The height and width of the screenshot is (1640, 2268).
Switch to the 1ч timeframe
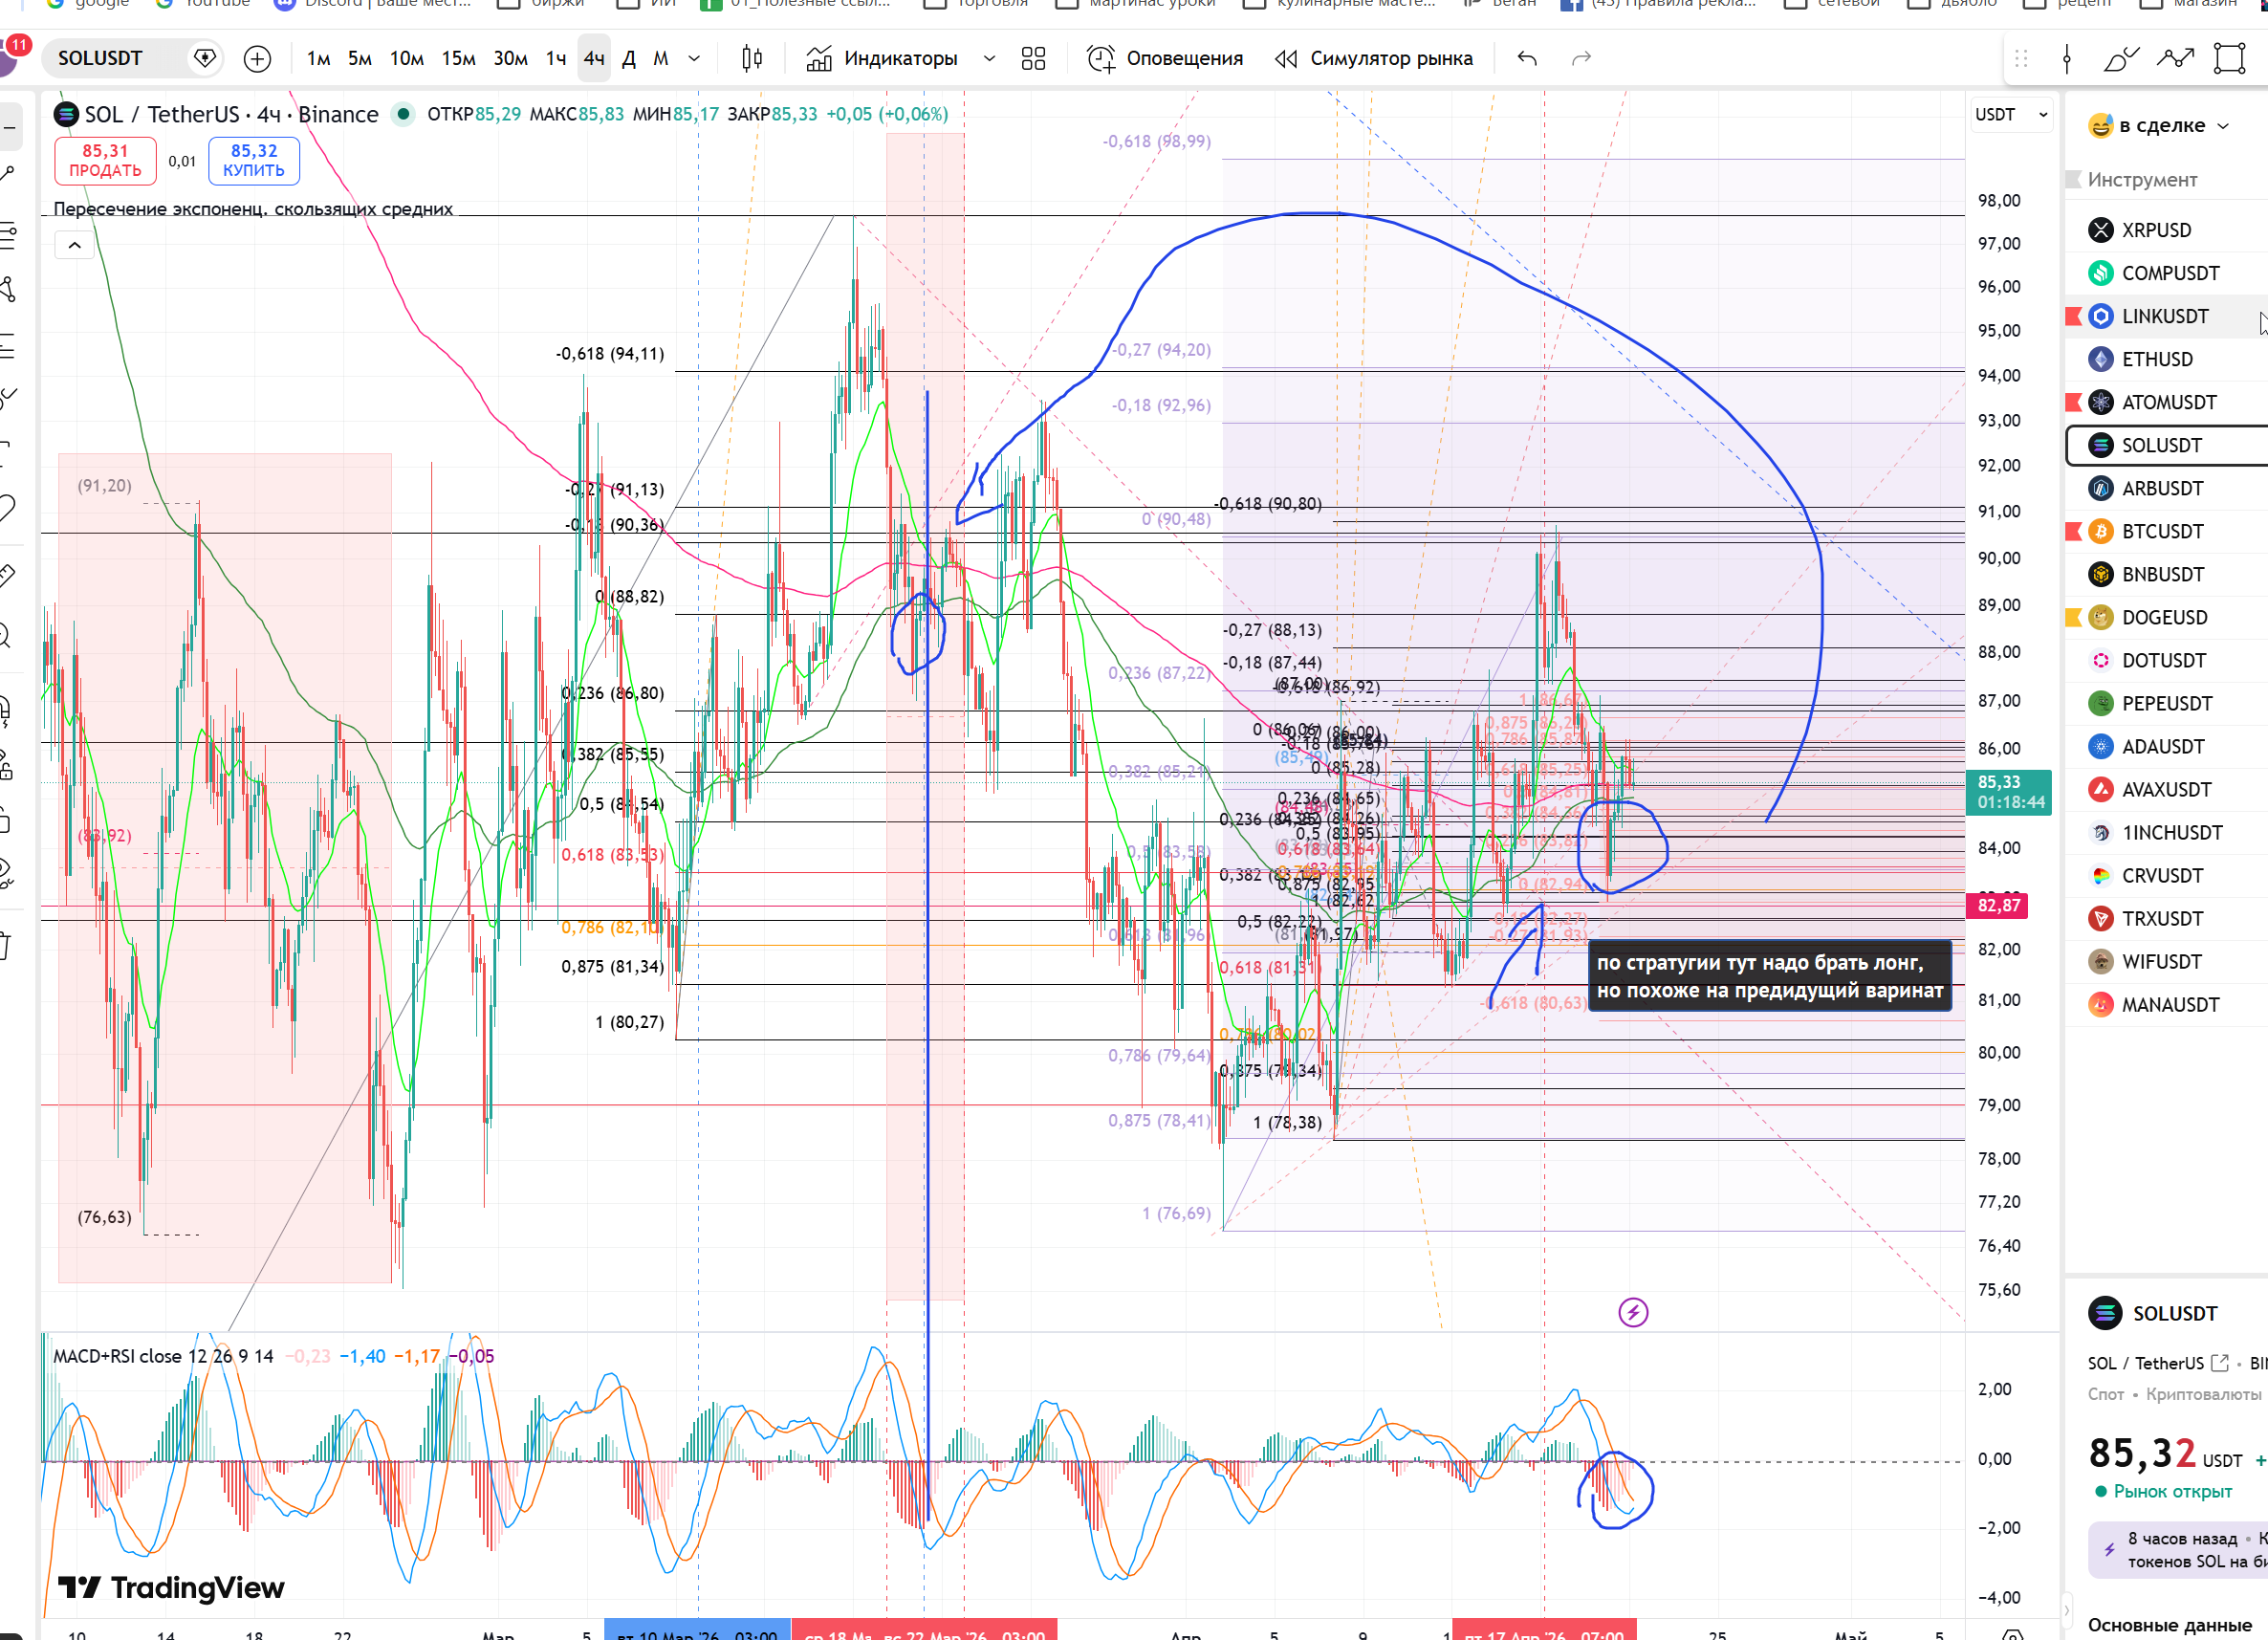point(556,59)
